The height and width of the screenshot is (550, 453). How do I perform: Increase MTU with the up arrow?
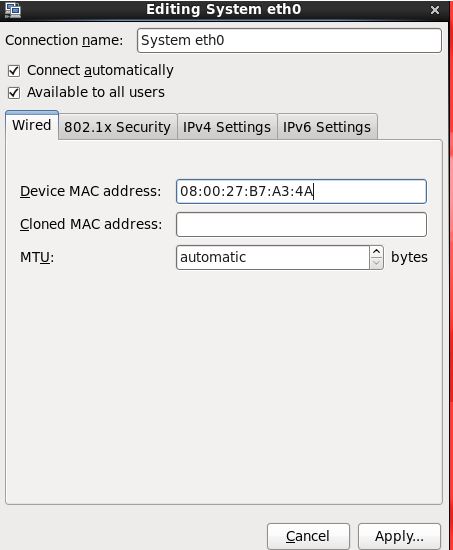(376, 251)
